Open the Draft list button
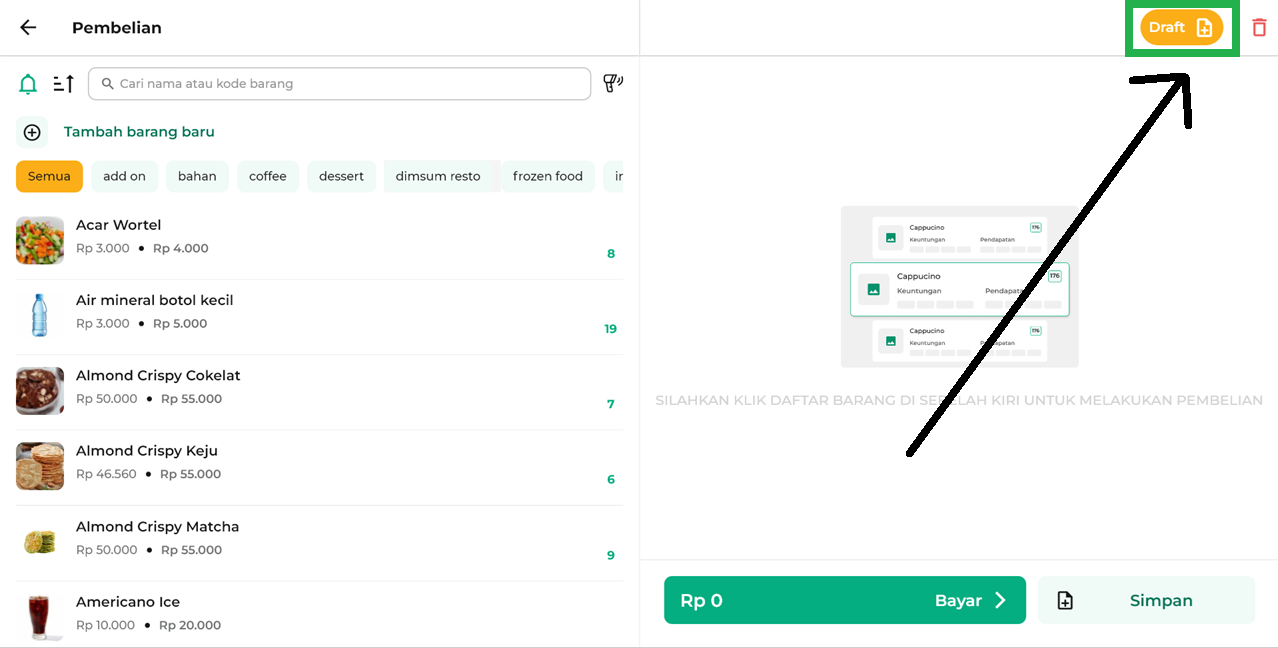Screen dimensions: 1278x648 pyautogui.click(x=1181, y=28)
